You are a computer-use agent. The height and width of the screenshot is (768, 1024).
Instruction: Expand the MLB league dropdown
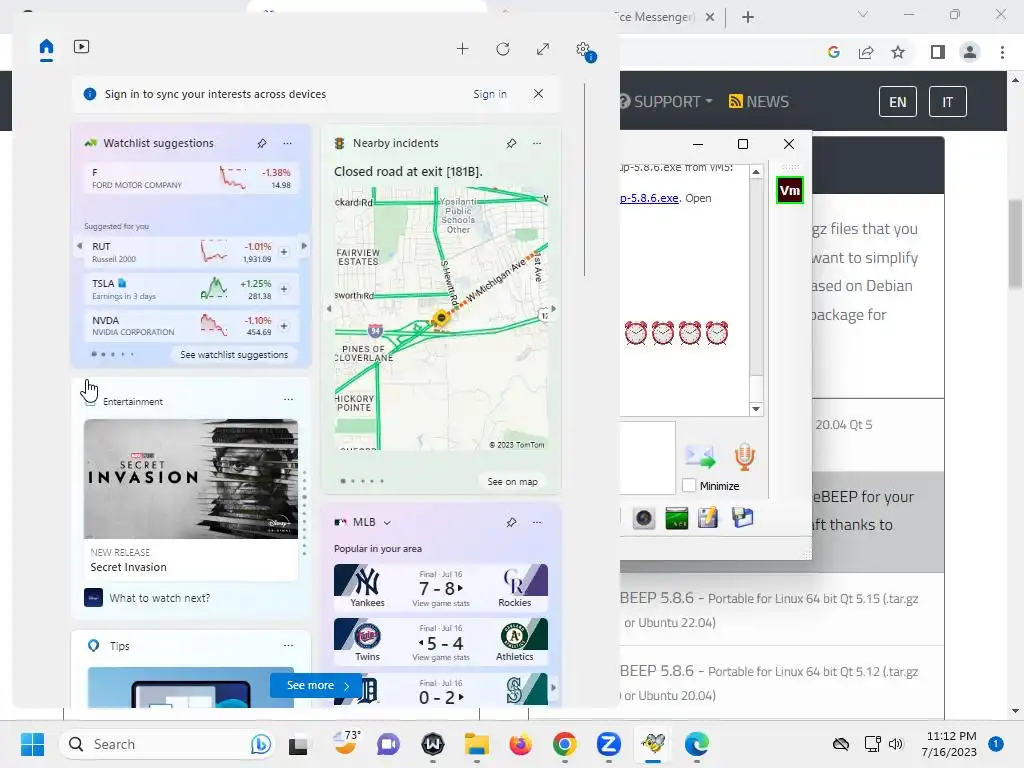(387, 522)
